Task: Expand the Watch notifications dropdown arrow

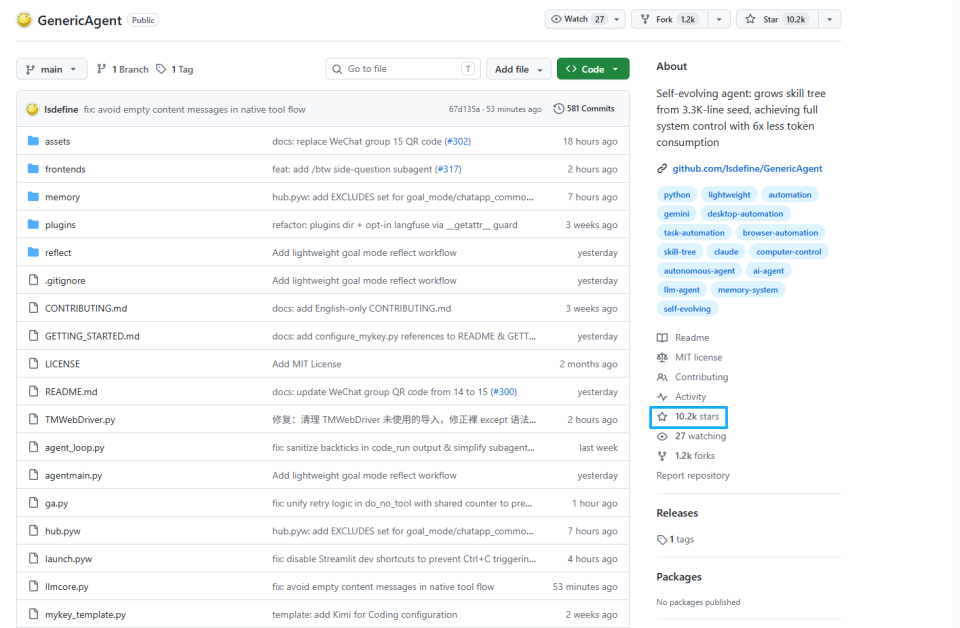Action: pyautogui.click(x=617, y=19)
